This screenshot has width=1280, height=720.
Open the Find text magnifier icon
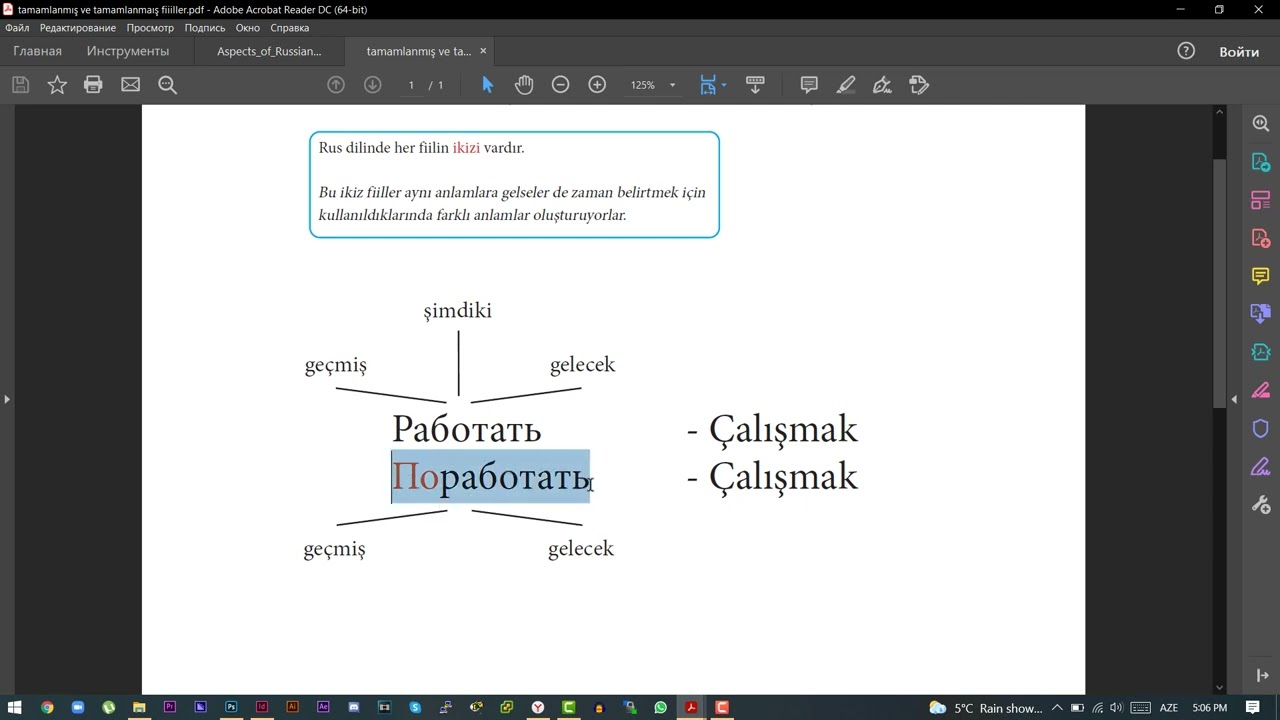[167, 85]
